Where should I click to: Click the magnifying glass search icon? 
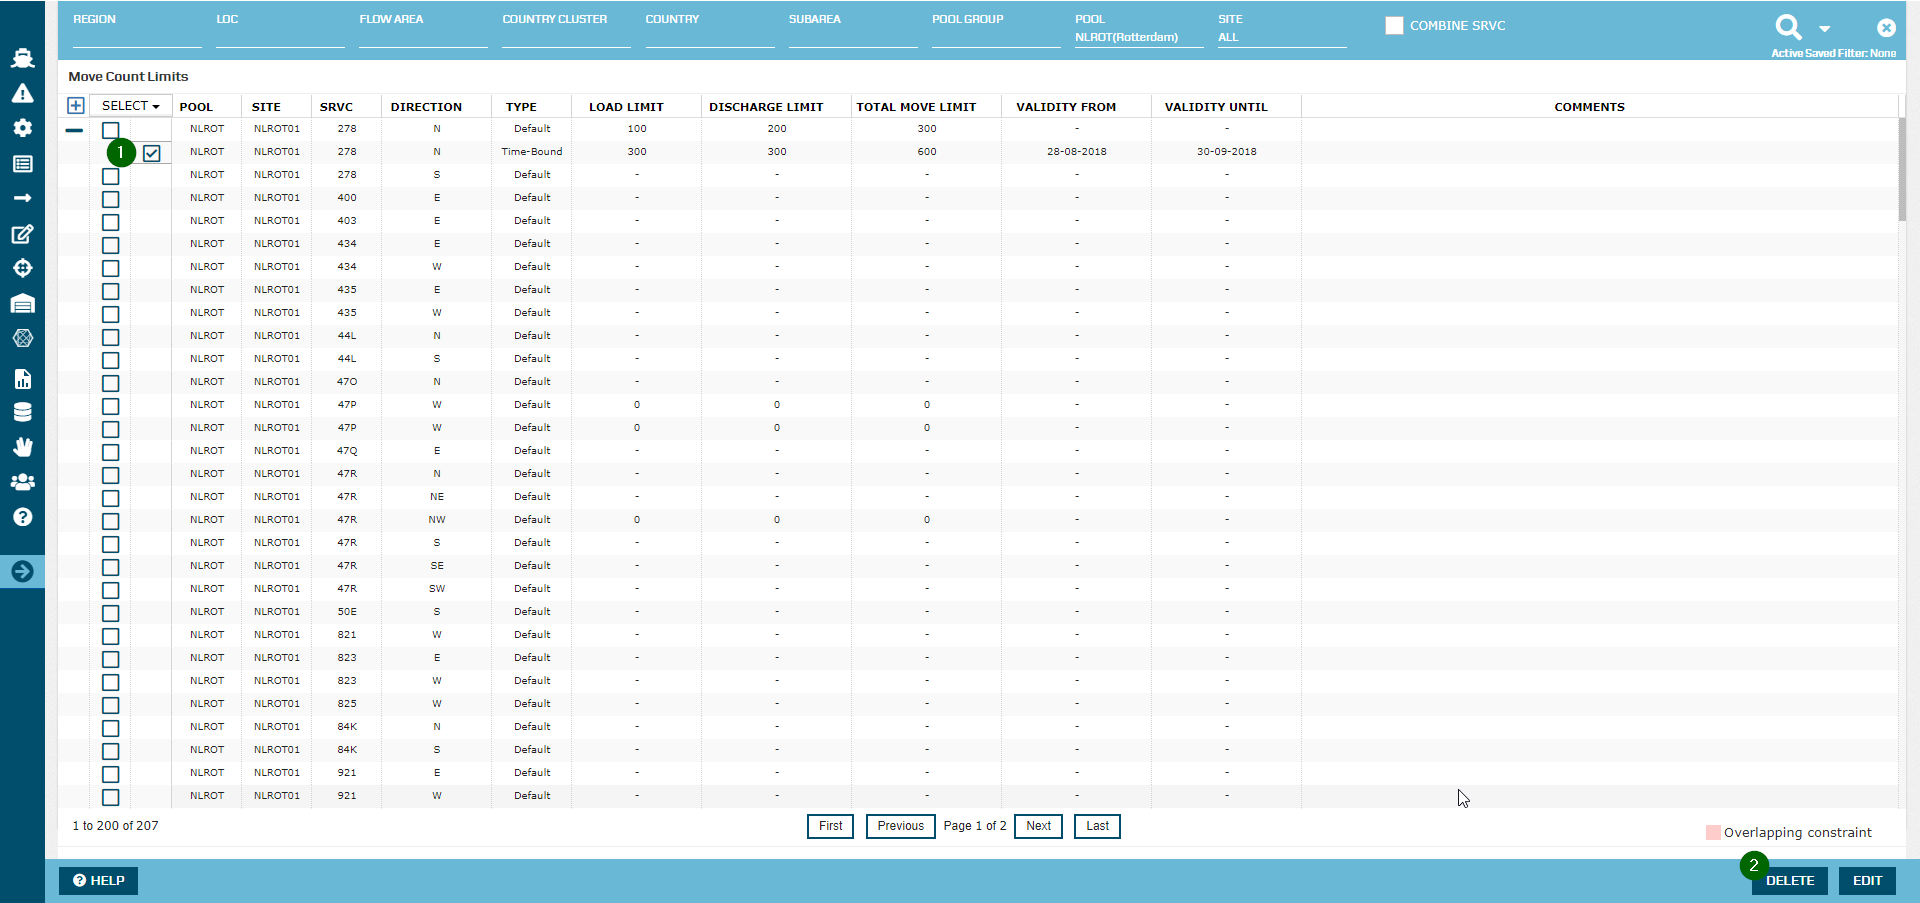pyautogui.click(x=1788, y=27)
